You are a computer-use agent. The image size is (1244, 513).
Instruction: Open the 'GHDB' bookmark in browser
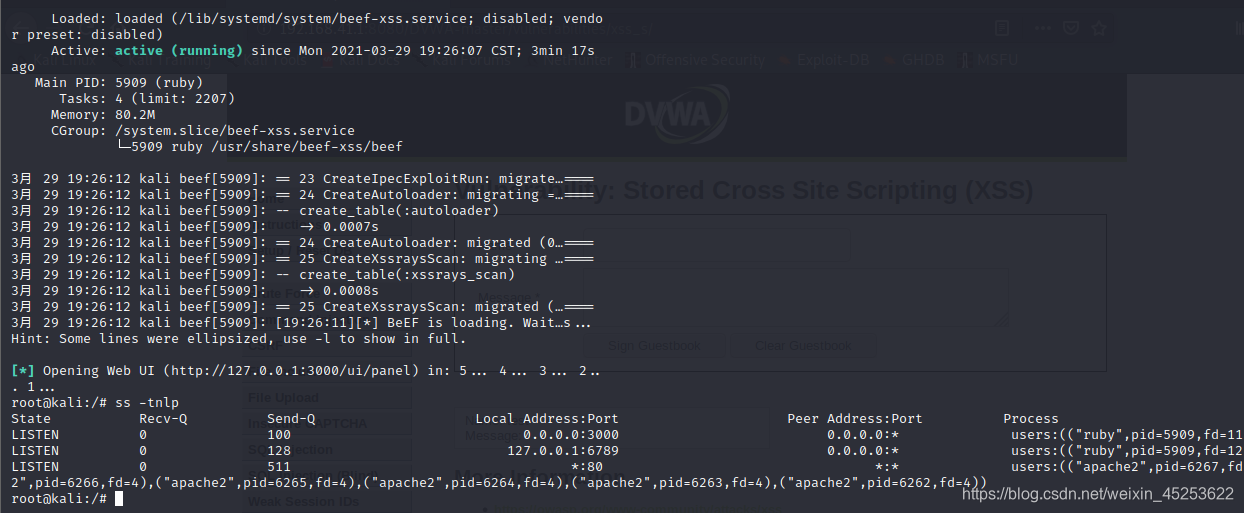(914, 60)
